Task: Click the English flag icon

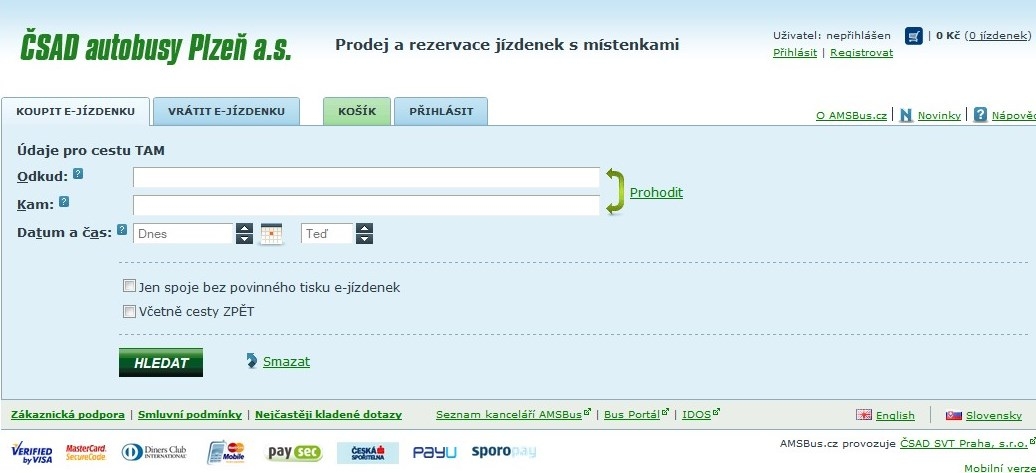Action: point(864,415)
